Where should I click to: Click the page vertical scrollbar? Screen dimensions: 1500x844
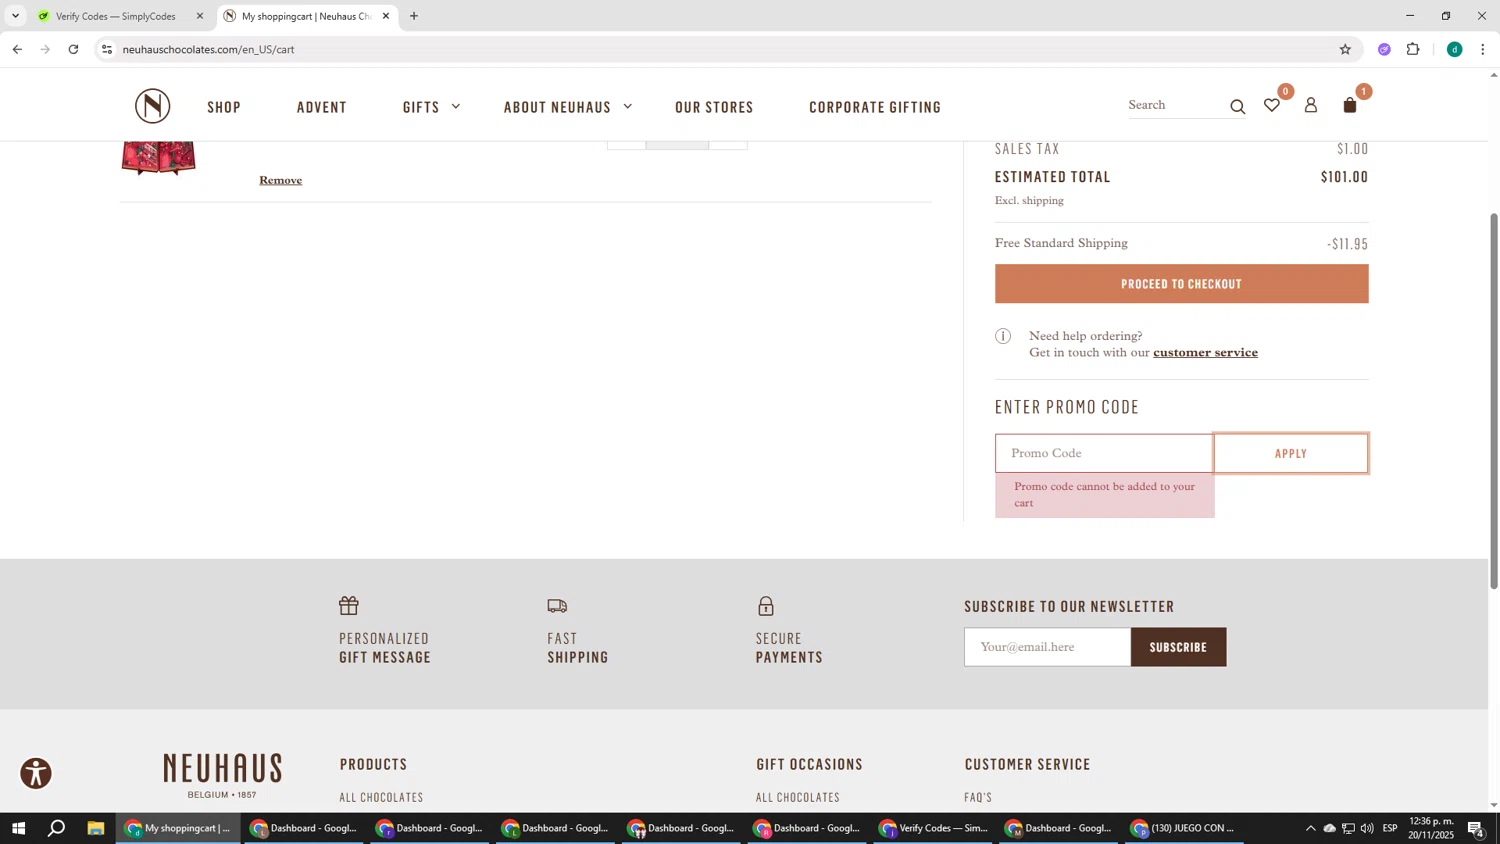pyautogui.click(x=1494, y=400)
